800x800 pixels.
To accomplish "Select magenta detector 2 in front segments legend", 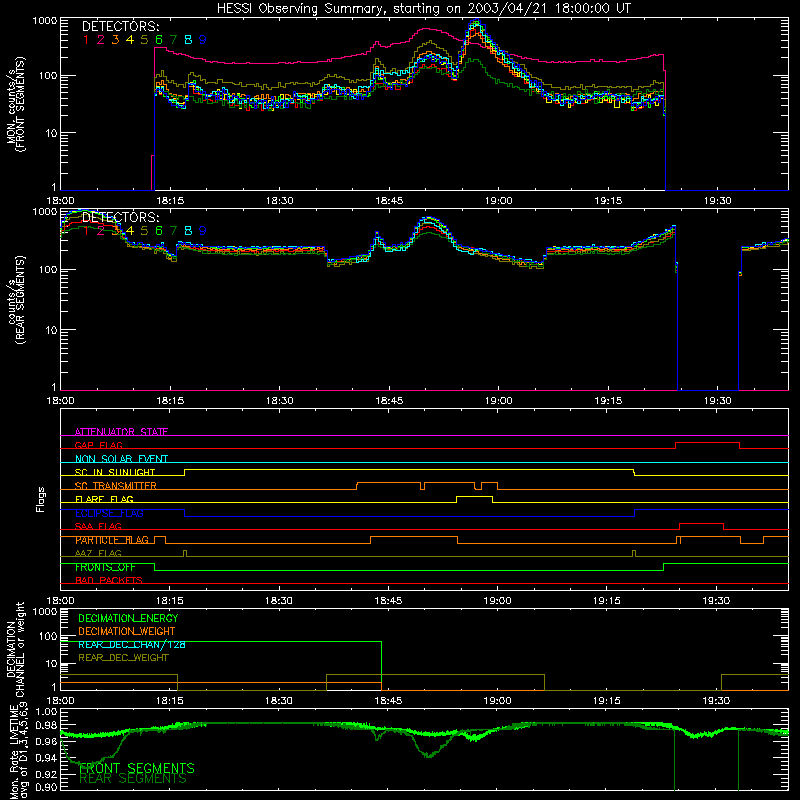I will click(x=101, y=39).
